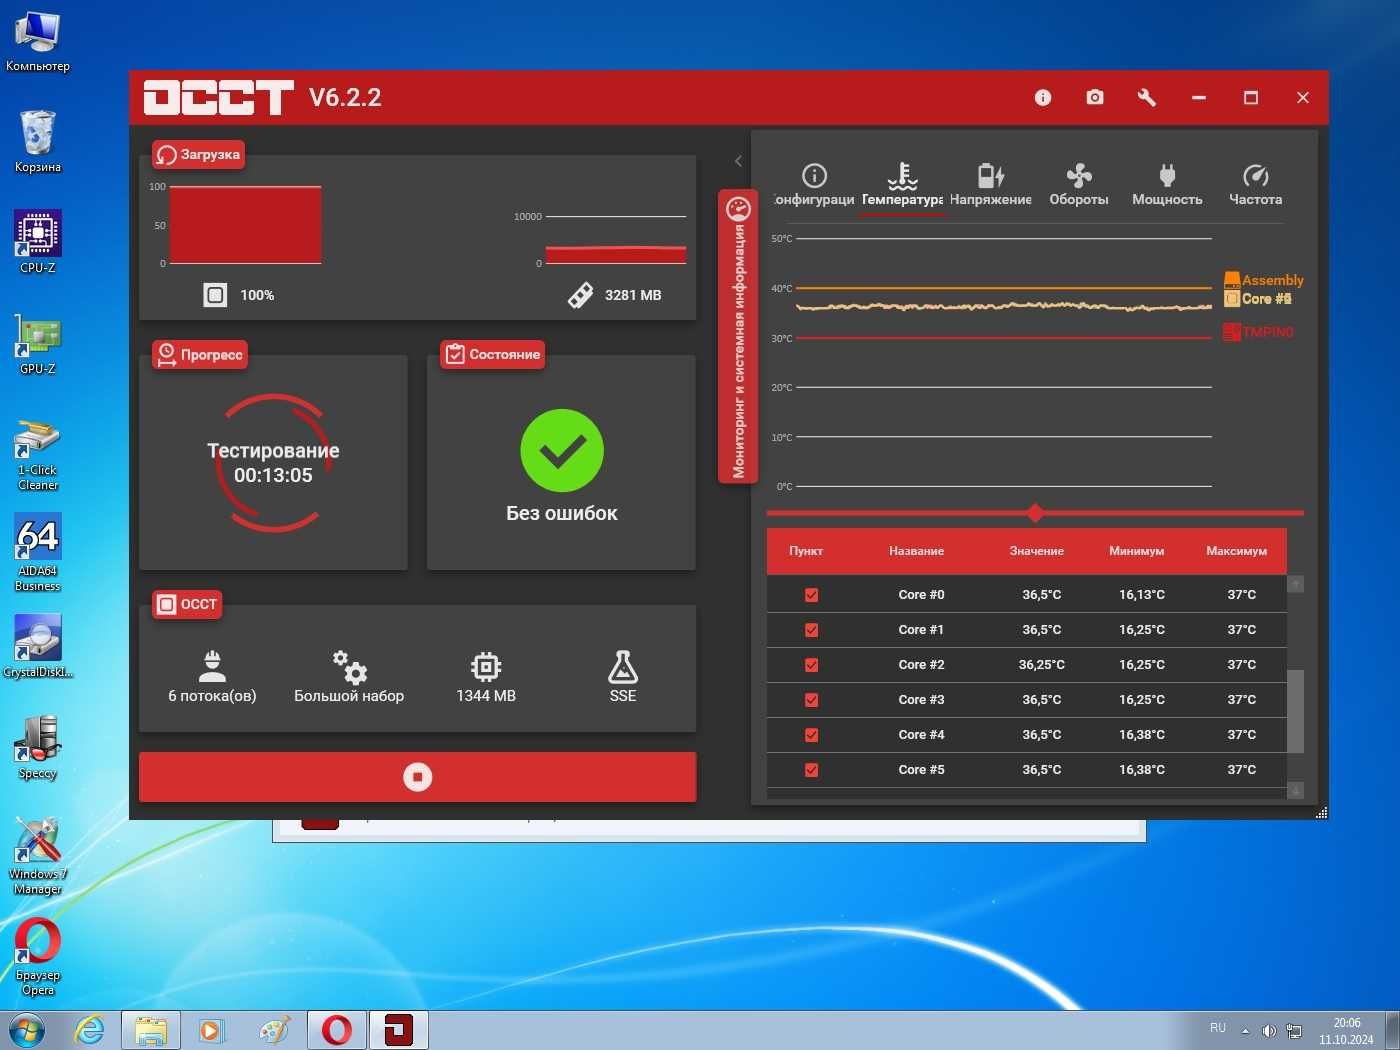Toggle the Core #3 checkbox
Image resolution: width=1400 pixels, height=1050 pixels.
click(811, 700)
